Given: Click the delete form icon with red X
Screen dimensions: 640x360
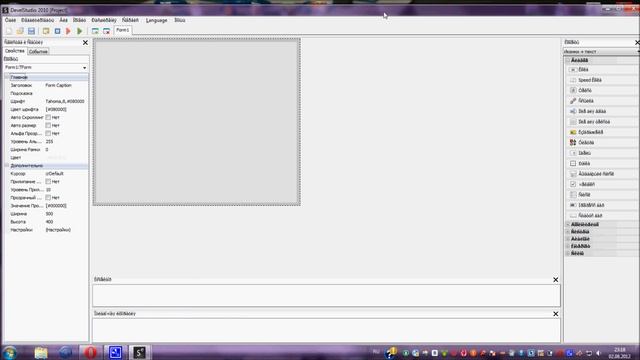Looking at the screenshot, I should tap(107, 31).
